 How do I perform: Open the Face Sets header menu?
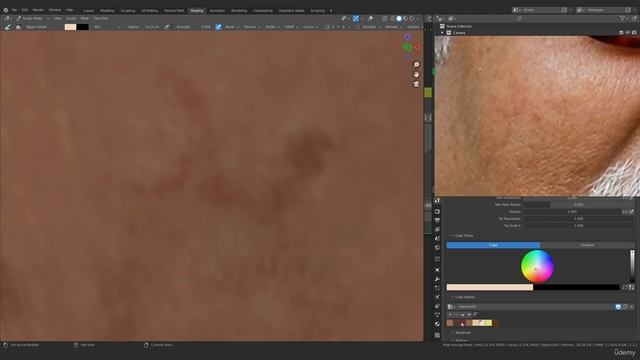tap(101, 18)
